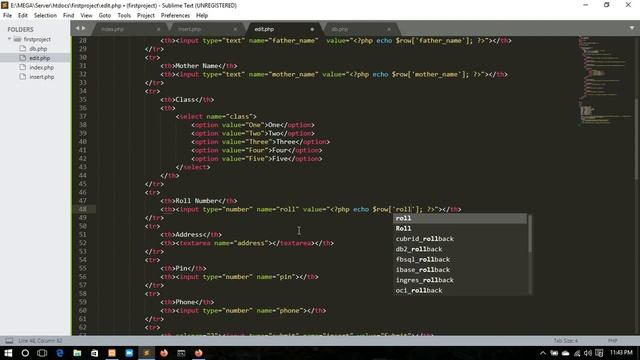Open the Goto menu

(x=104, y=16)
